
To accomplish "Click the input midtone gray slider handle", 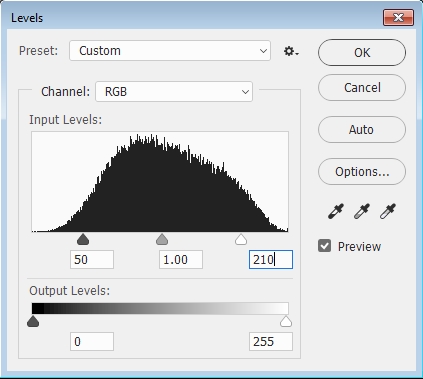I will (162, 239).
